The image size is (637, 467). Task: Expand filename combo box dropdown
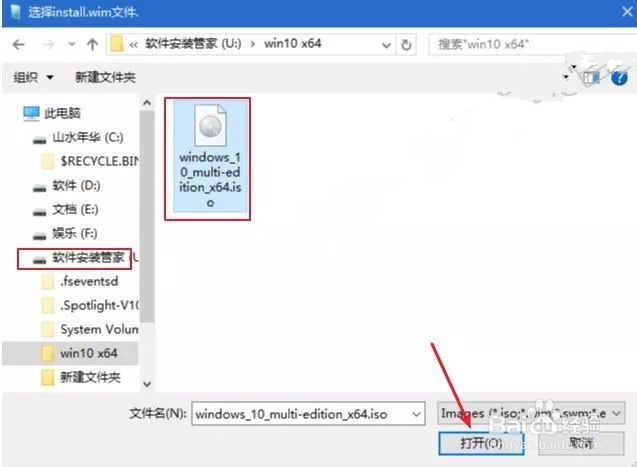click(x=416, y=414)
